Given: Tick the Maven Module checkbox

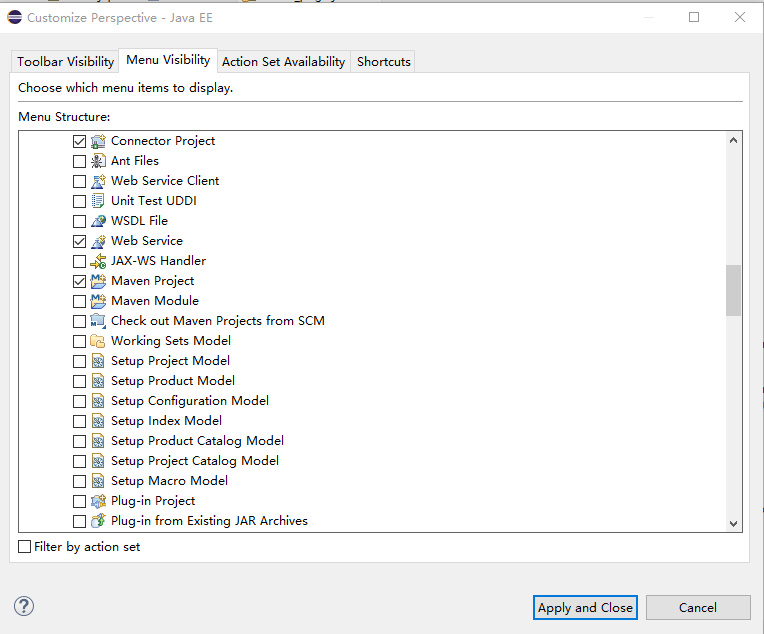Looking at the screenshot, I should pyautogui.click(x=79, y=301).
